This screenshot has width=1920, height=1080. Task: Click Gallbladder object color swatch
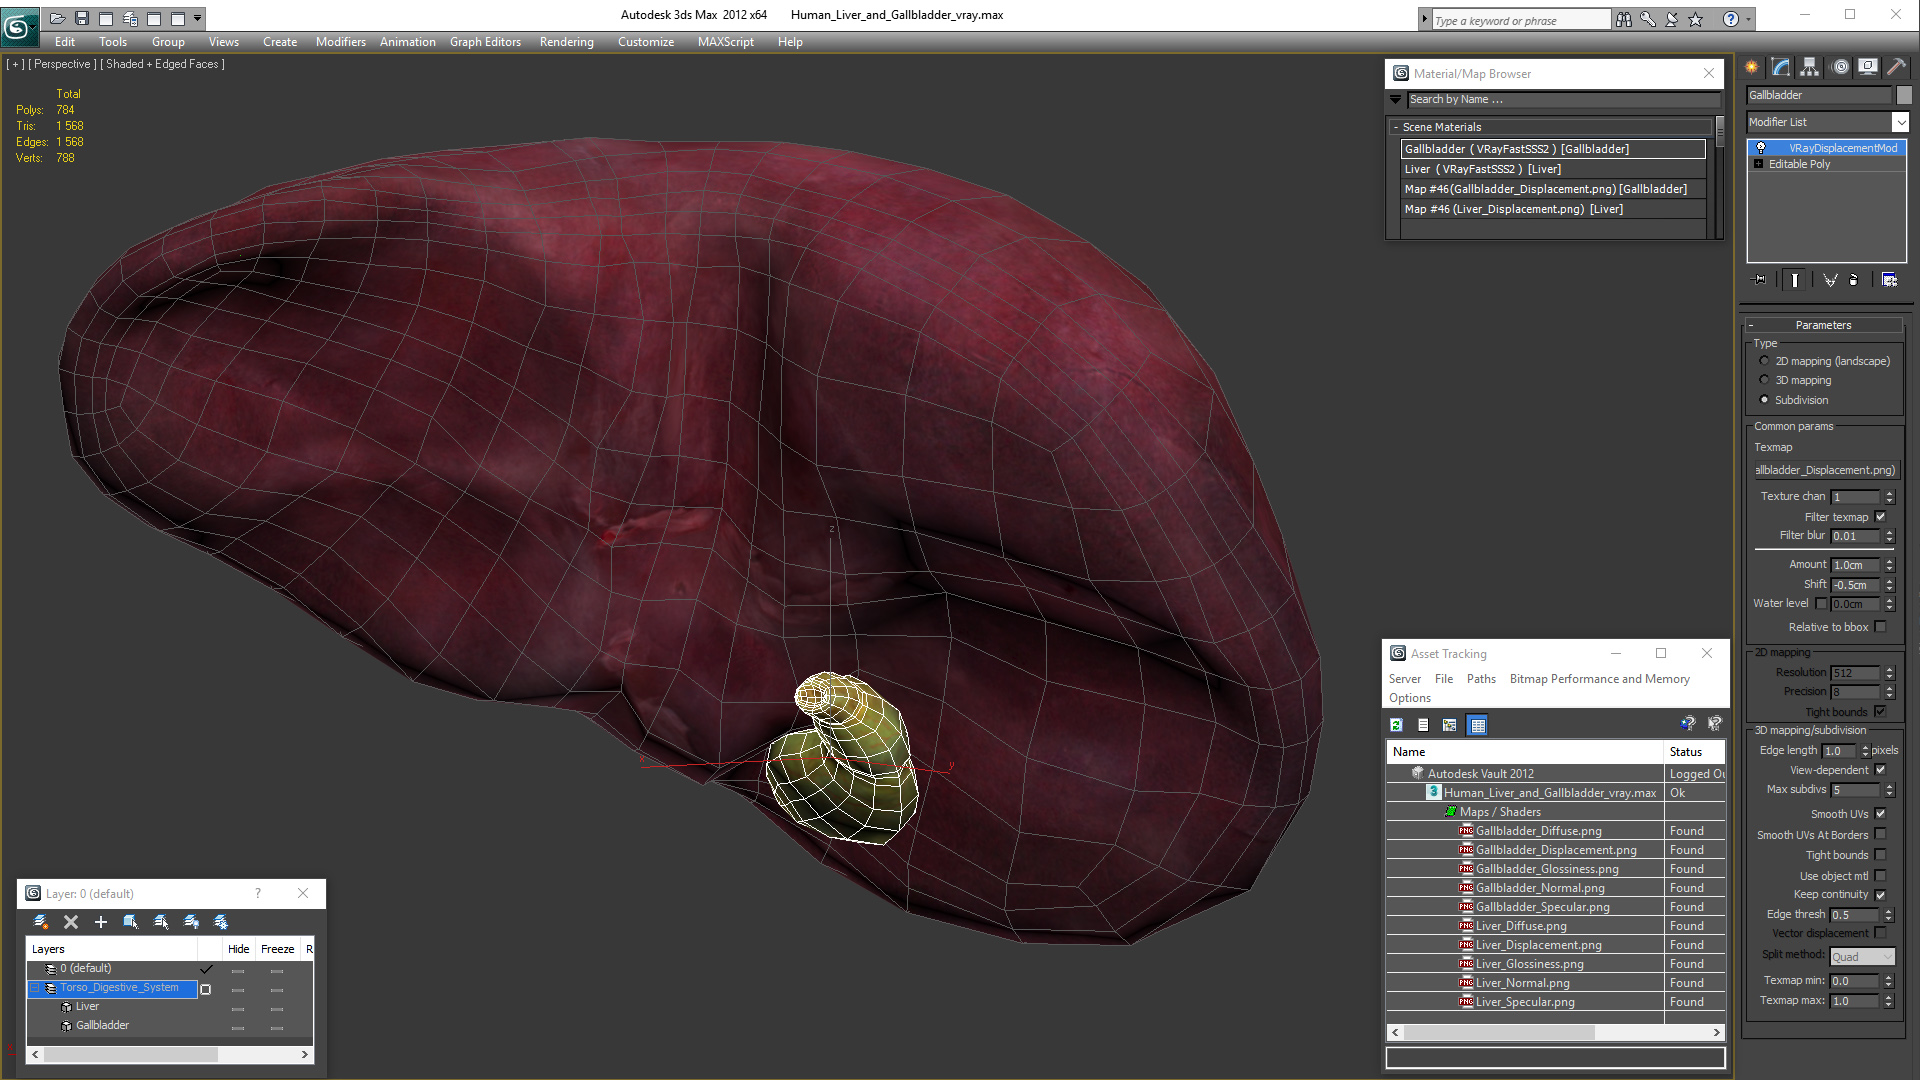pos(1904,95)
